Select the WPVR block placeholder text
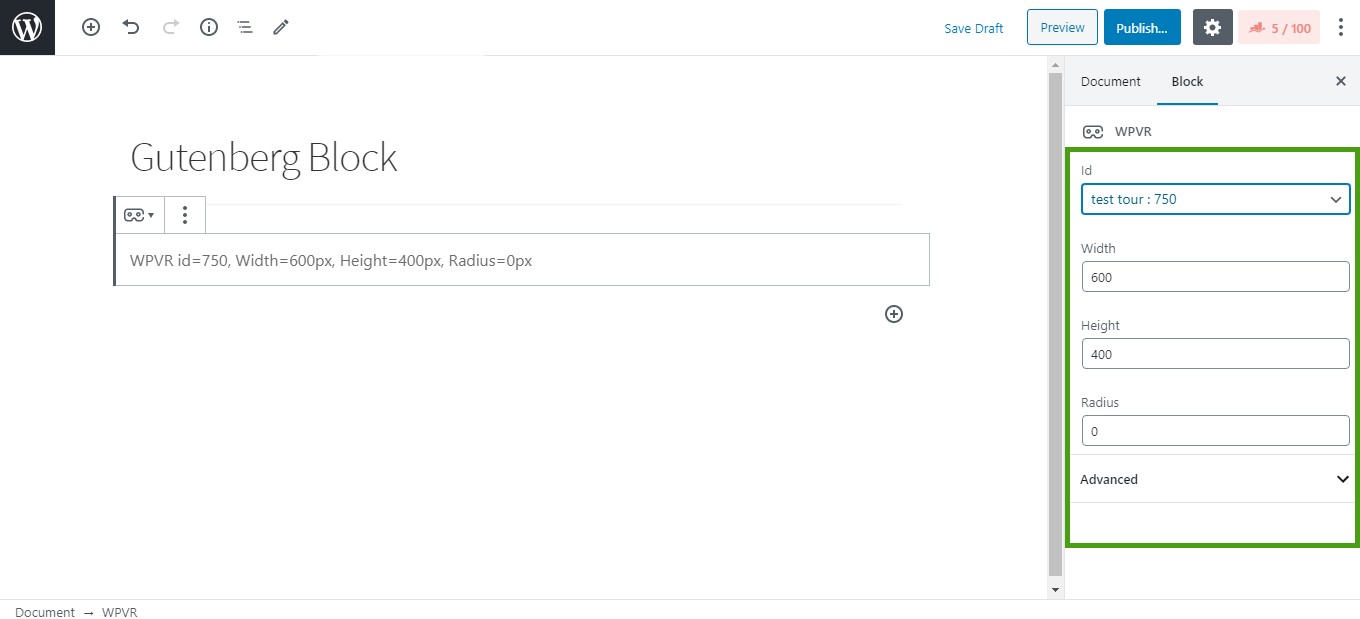 pos(331,260)
